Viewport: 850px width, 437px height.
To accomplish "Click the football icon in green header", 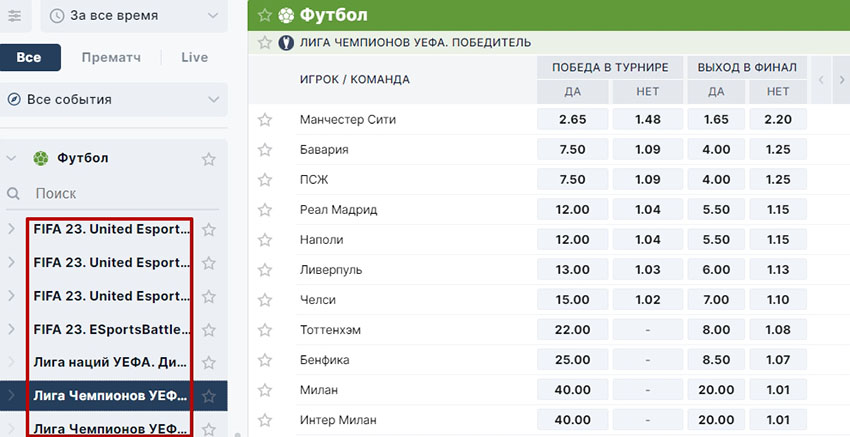I will click(286, 15).
